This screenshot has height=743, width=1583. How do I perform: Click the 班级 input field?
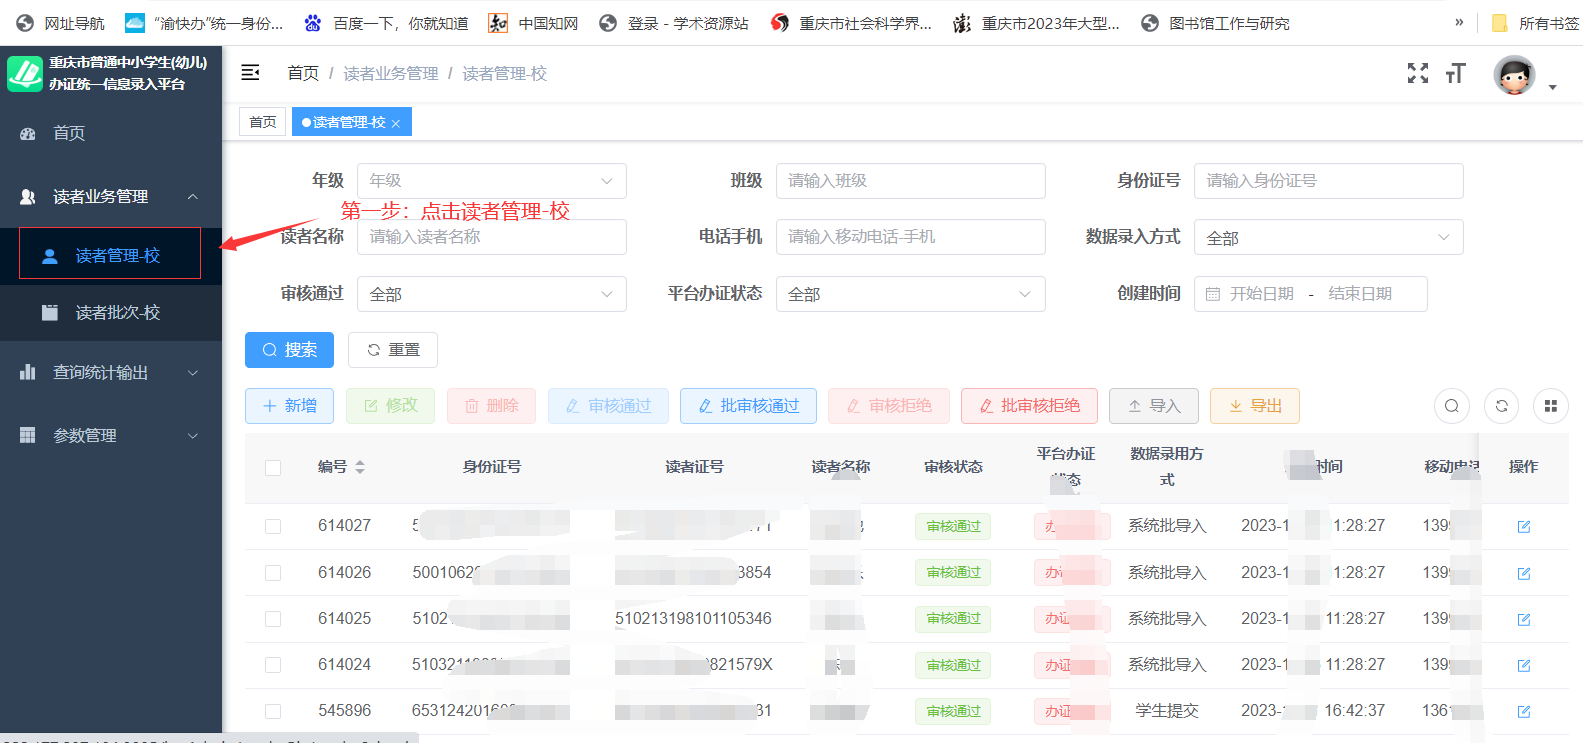coord(911,181)
